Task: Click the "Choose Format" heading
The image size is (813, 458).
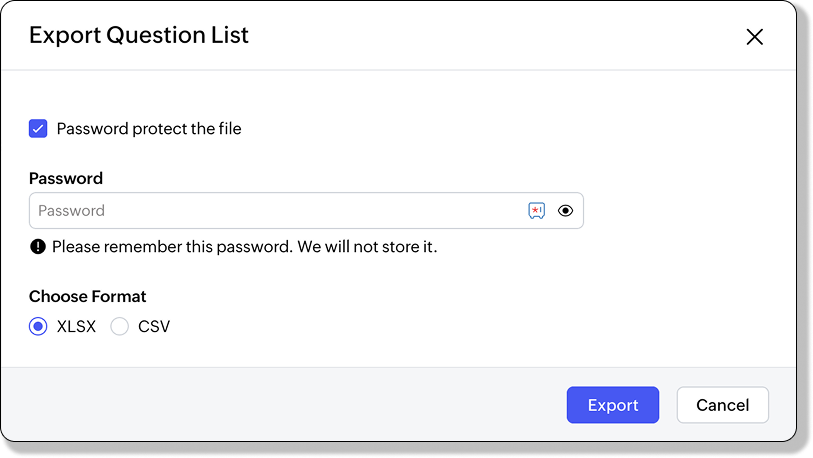Action: point(88,296)
